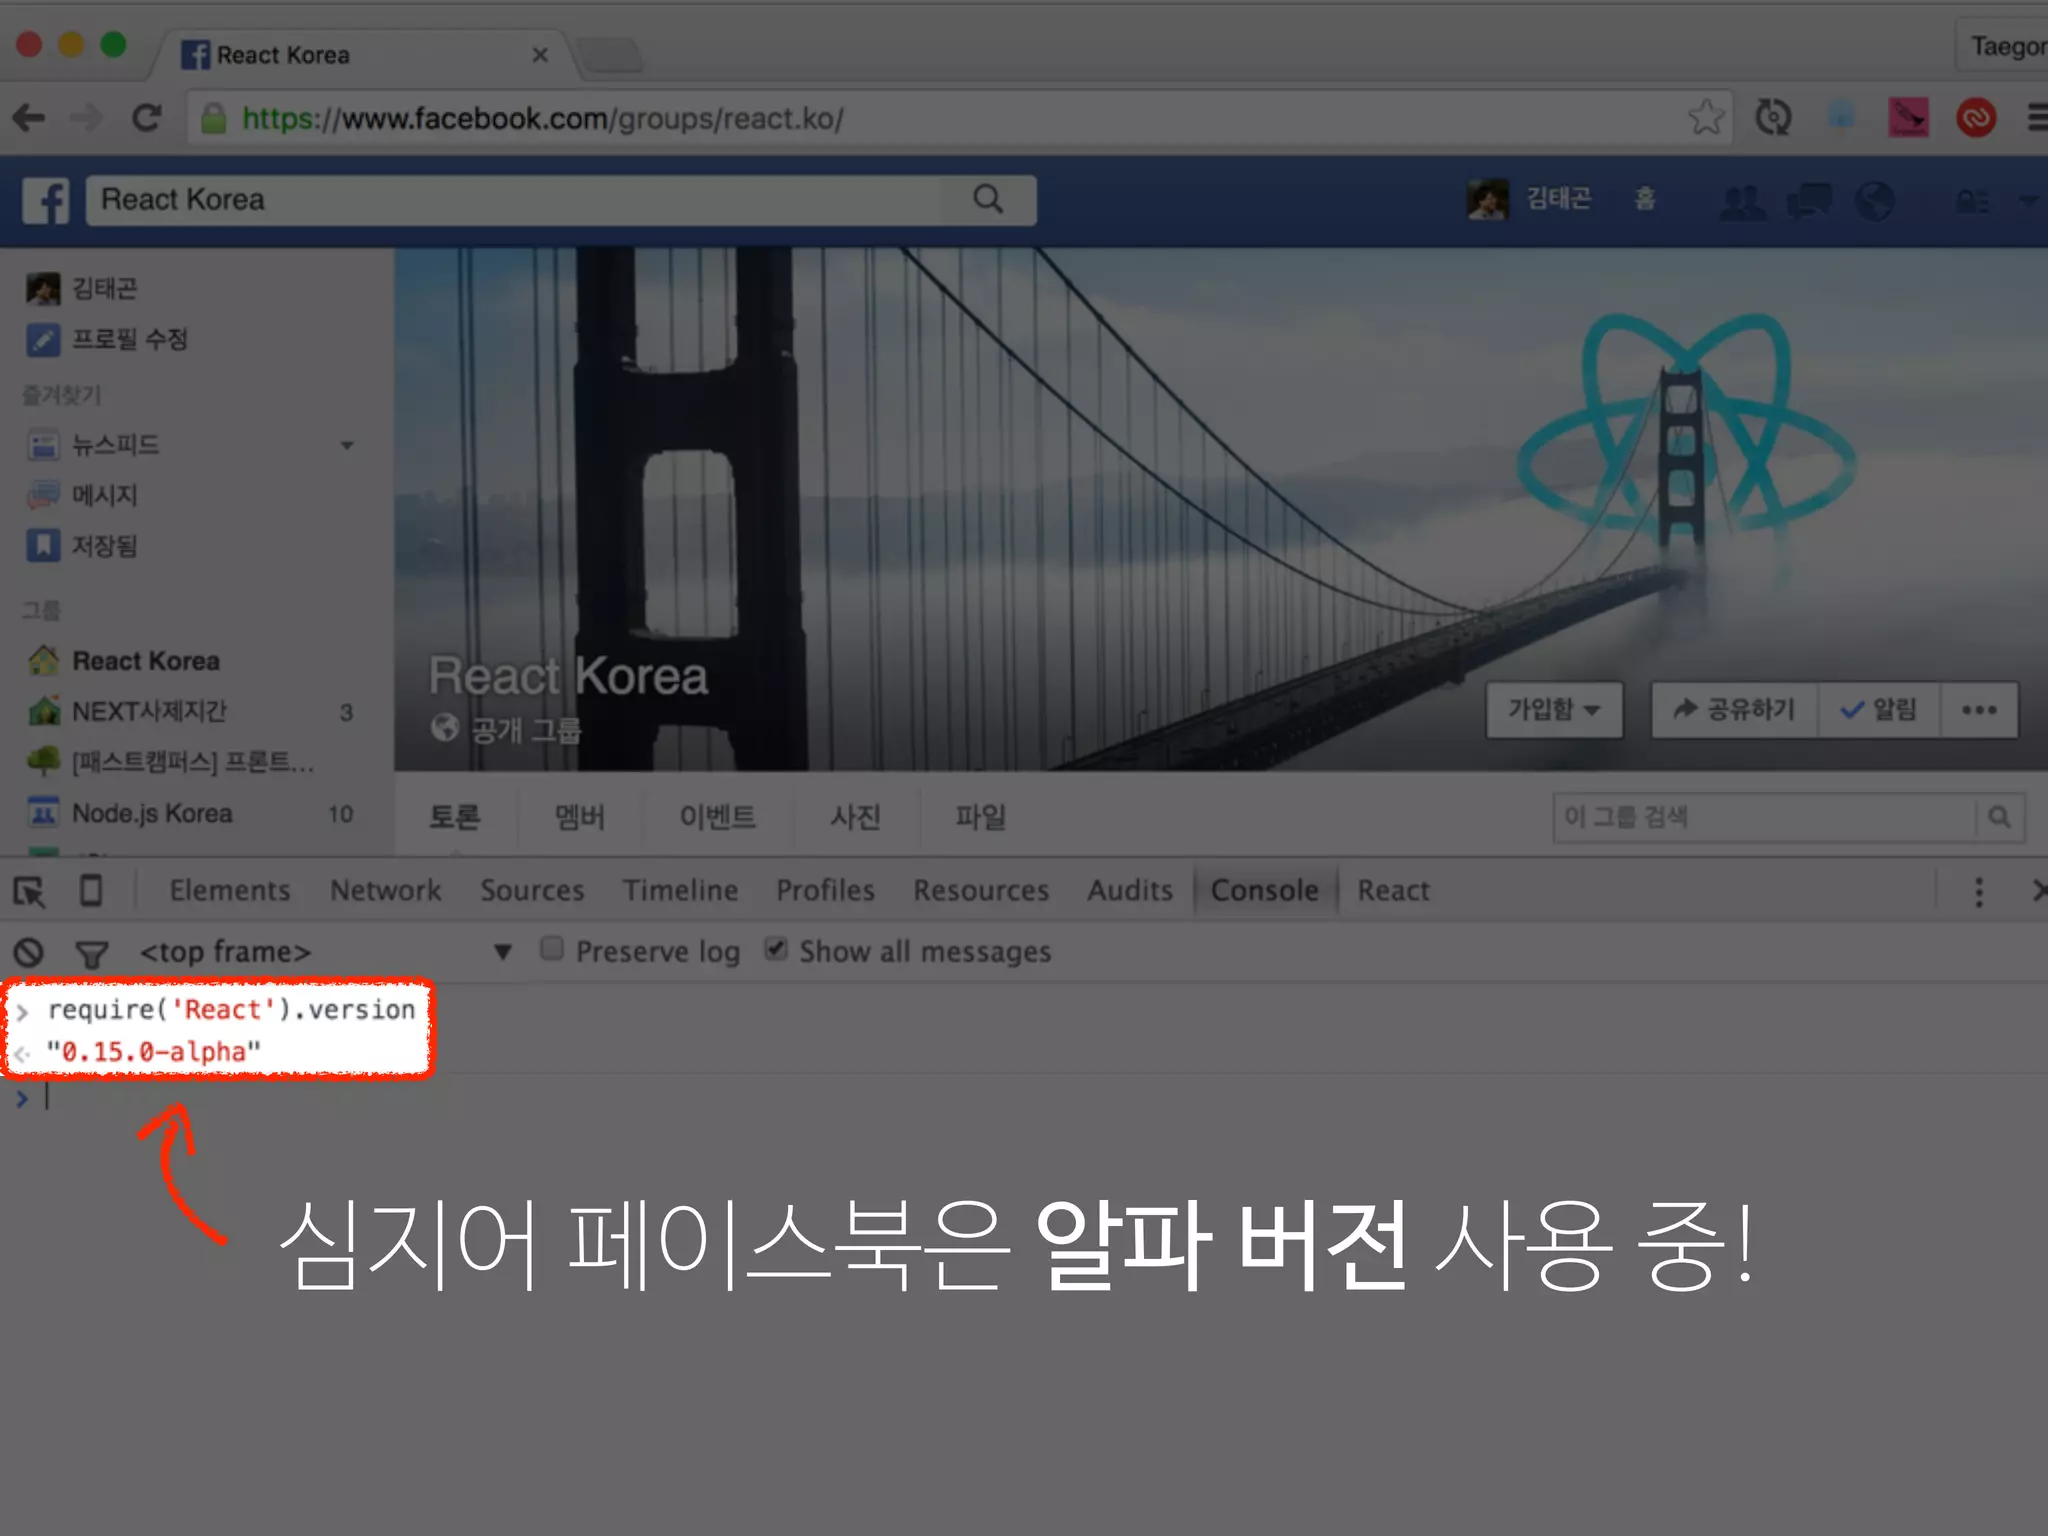
Task: Open the DevTools three-dot options menu
Action: 1979,891
